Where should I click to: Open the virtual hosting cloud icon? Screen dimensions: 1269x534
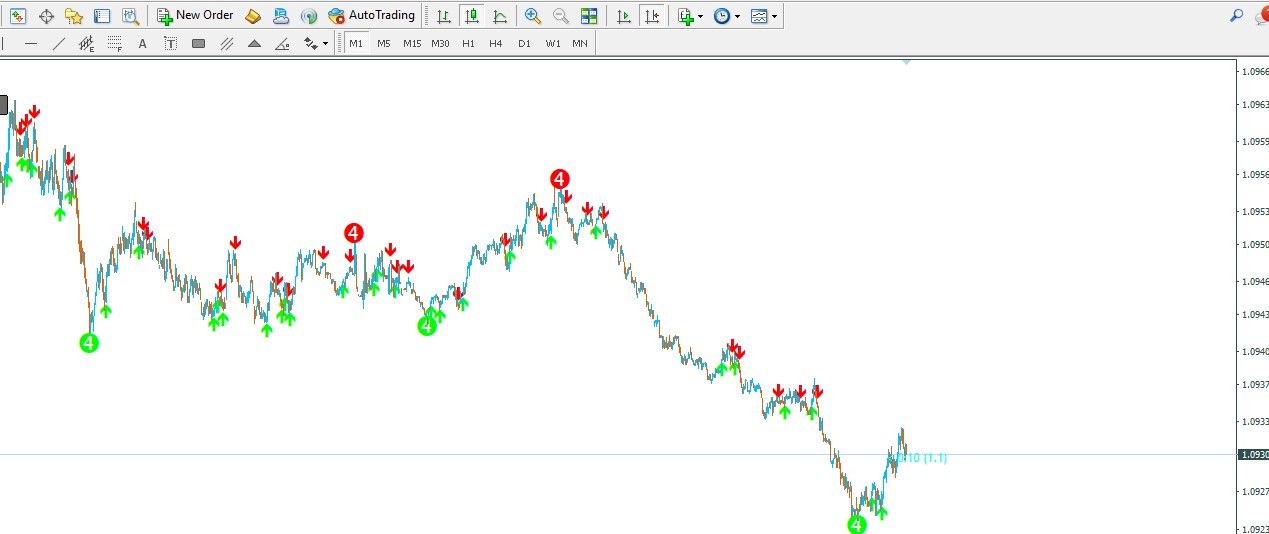pyautogui.click(x=281, y=16)
